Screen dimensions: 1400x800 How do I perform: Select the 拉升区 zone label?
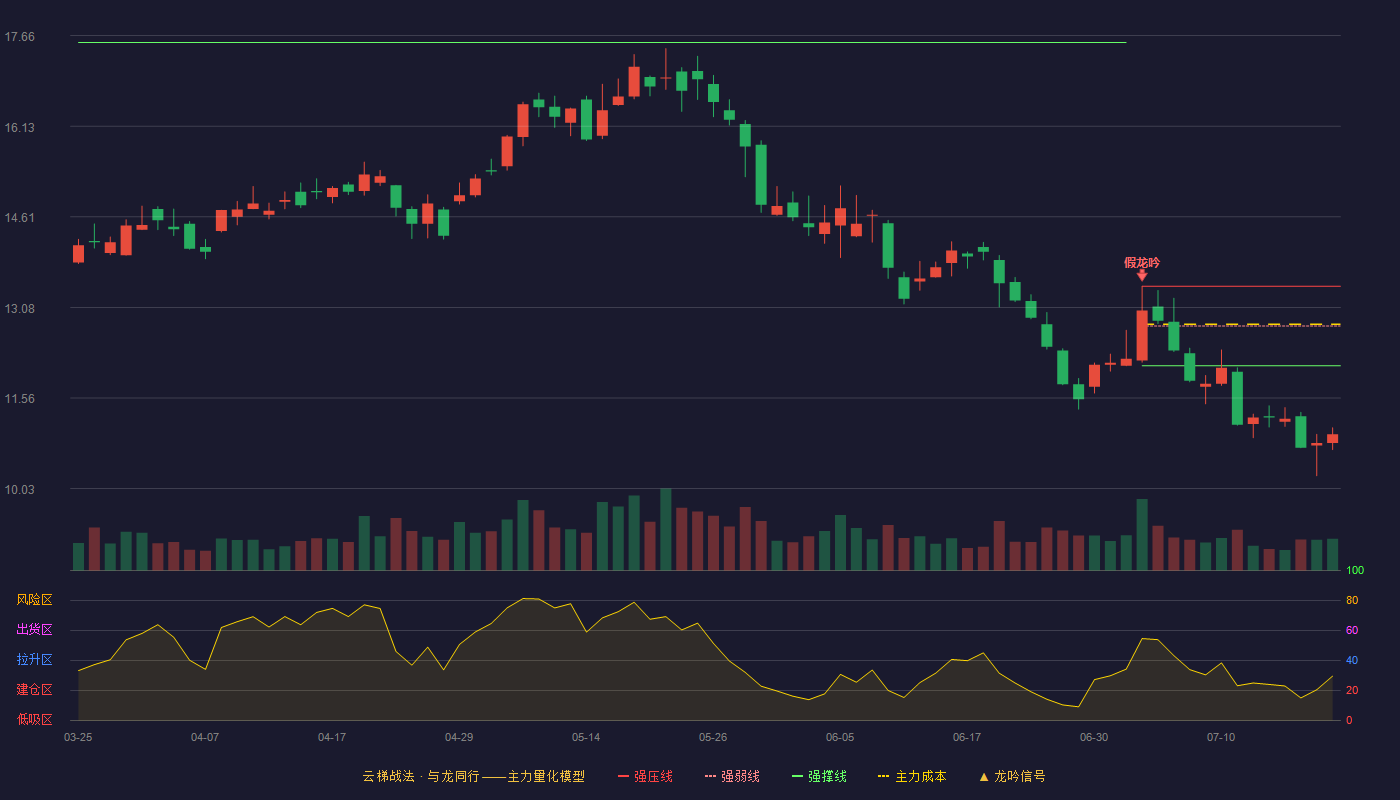pos(34,660)
